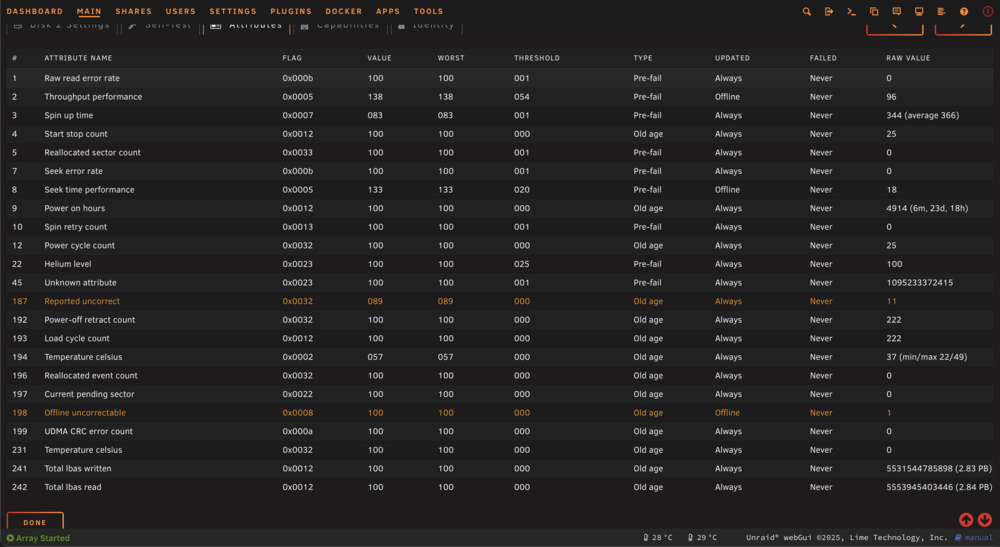1000x547 pixels.
Task: Click the logout icon in header
Action: (x=829, y=11)
